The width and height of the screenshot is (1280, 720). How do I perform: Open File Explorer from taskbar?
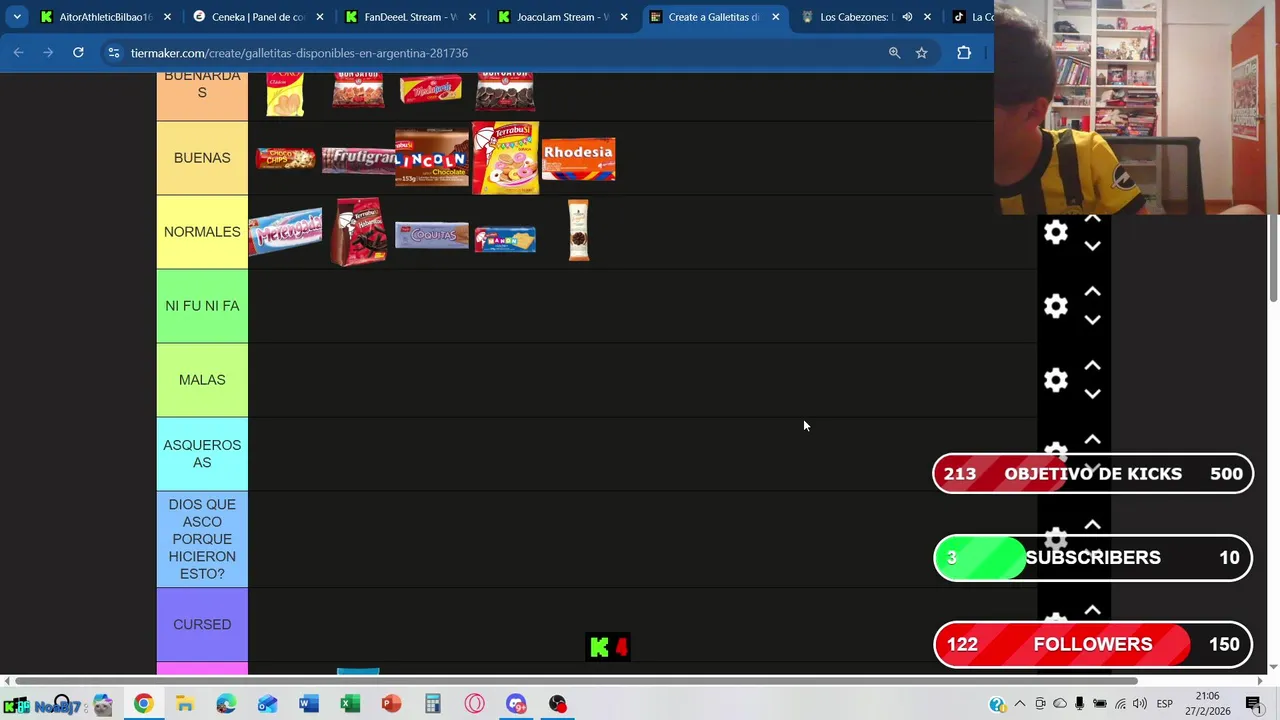point(185,704)
